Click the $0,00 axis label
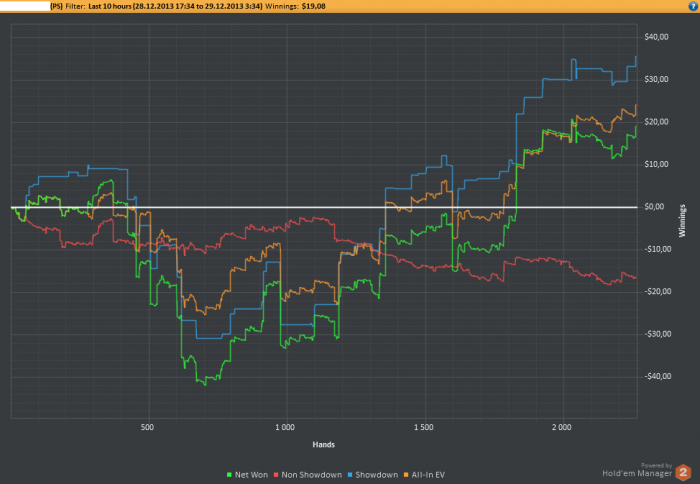Viewport: 700px width, 484px height. point(654,207)
